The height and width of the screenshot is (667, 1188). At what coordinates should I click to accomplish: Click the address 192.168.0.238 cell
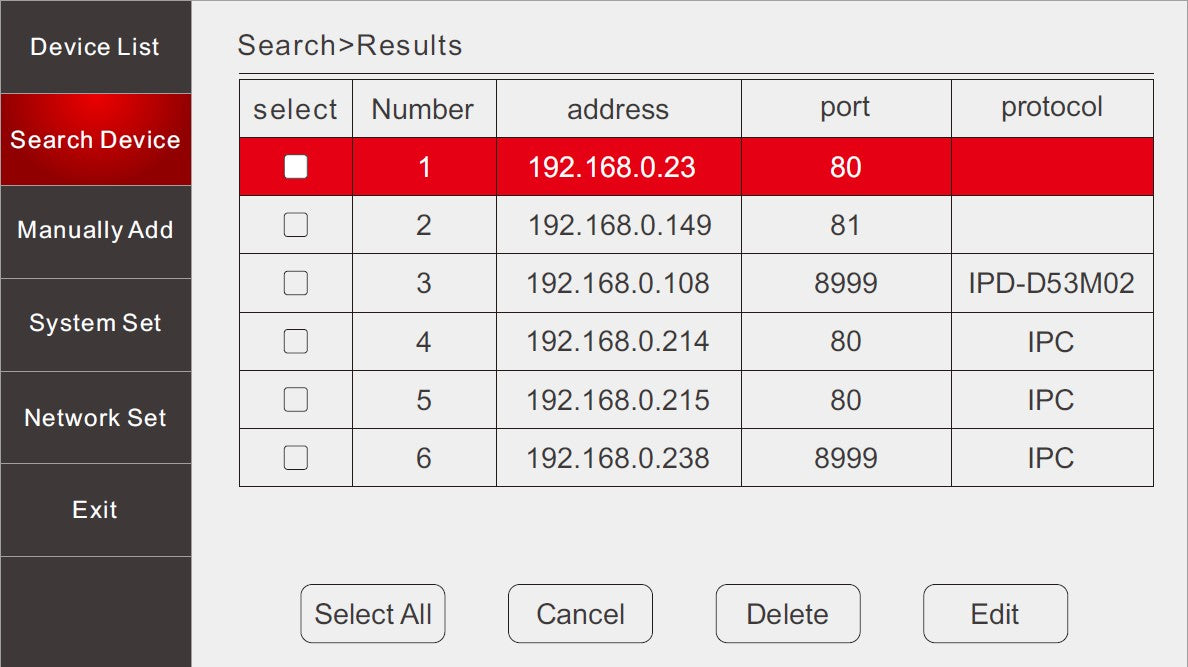pyautogui.click(x=618, y=458)
